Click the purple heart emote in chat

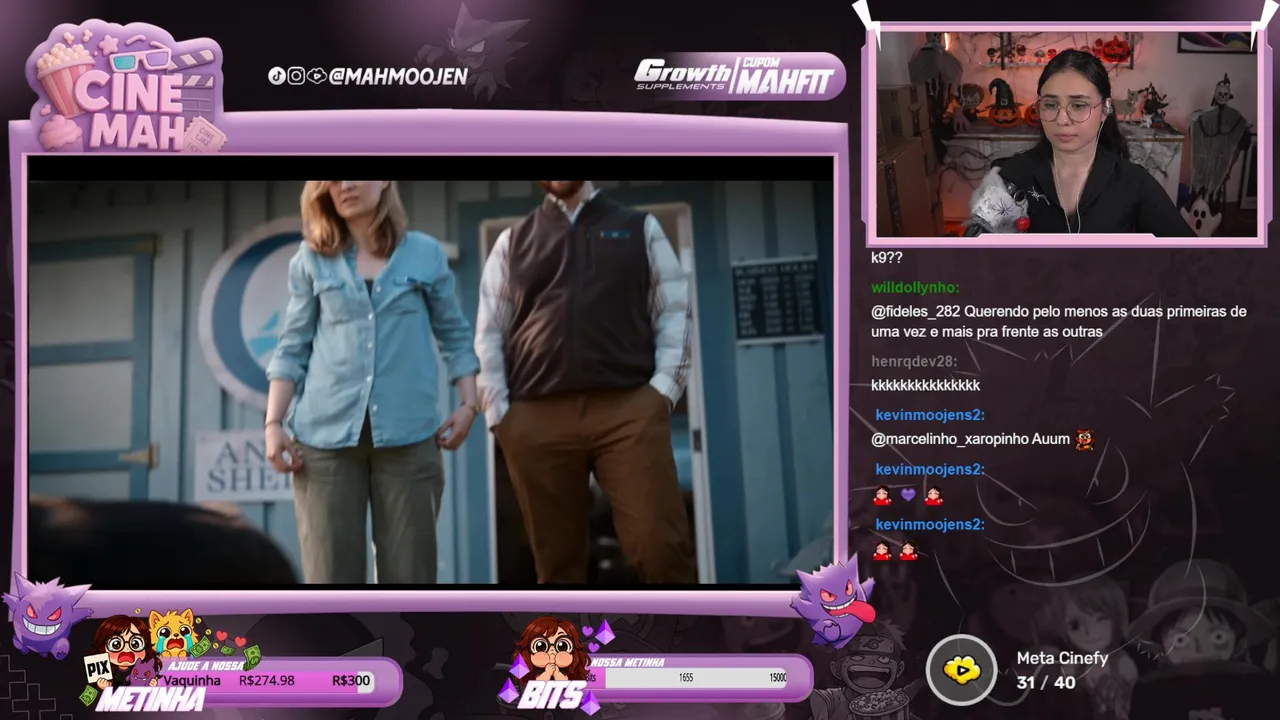(x=907, y=494)
